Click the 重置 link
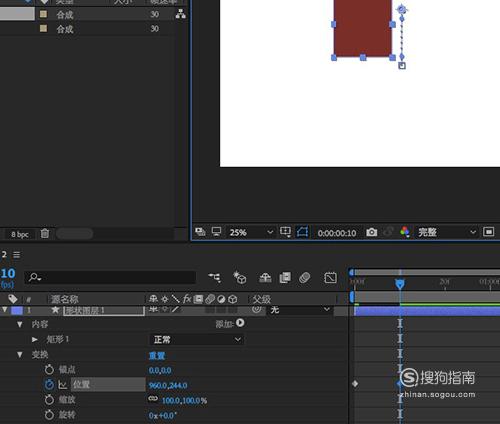The width and height of the screenshot is (500, 424). tap(157, 355)
